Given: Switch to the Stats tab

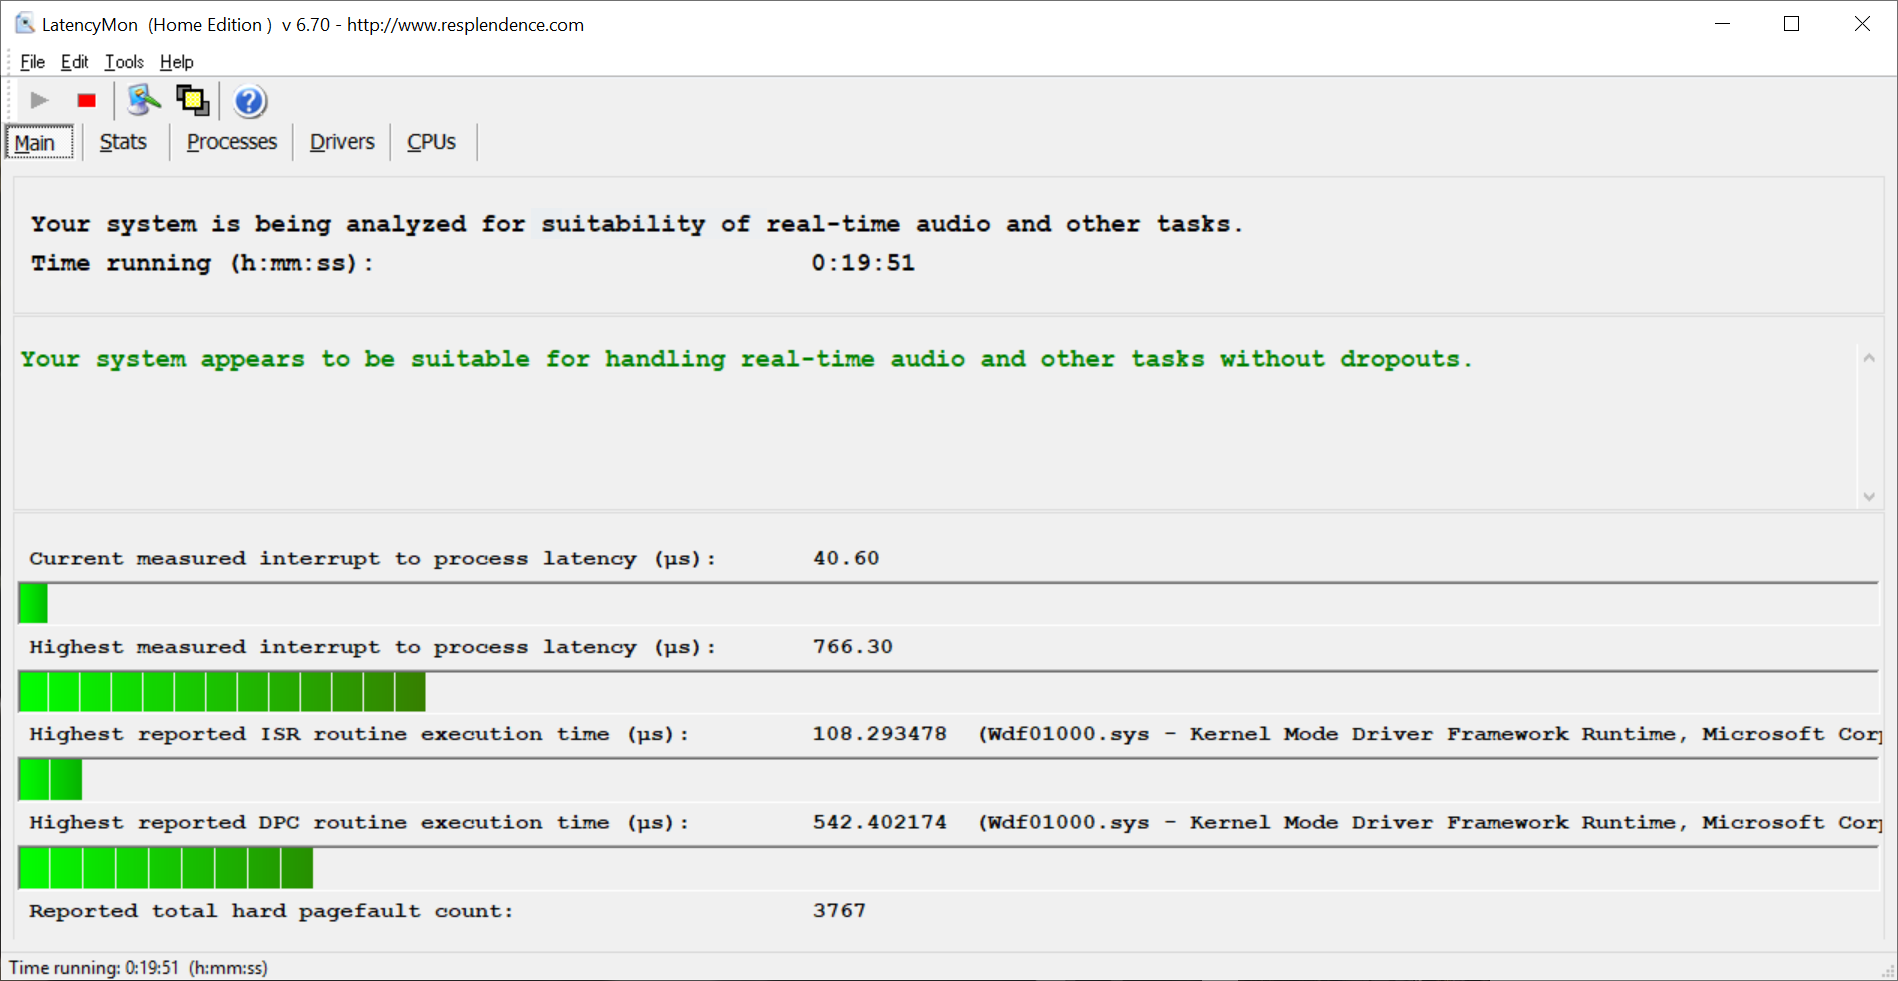Looking at the screenshot, I should pyautogui.click(x=123, y=142).
